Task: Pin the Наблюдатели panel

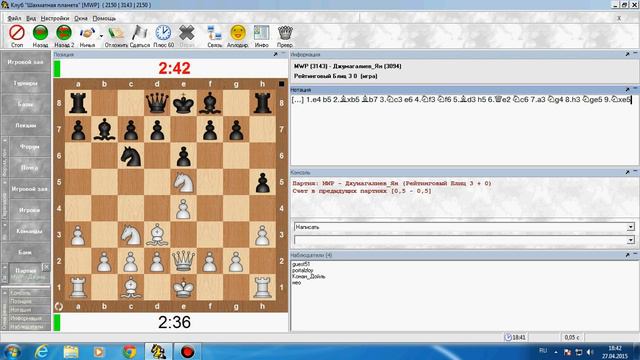Action: pyautogui.click(x=627, y=255)
